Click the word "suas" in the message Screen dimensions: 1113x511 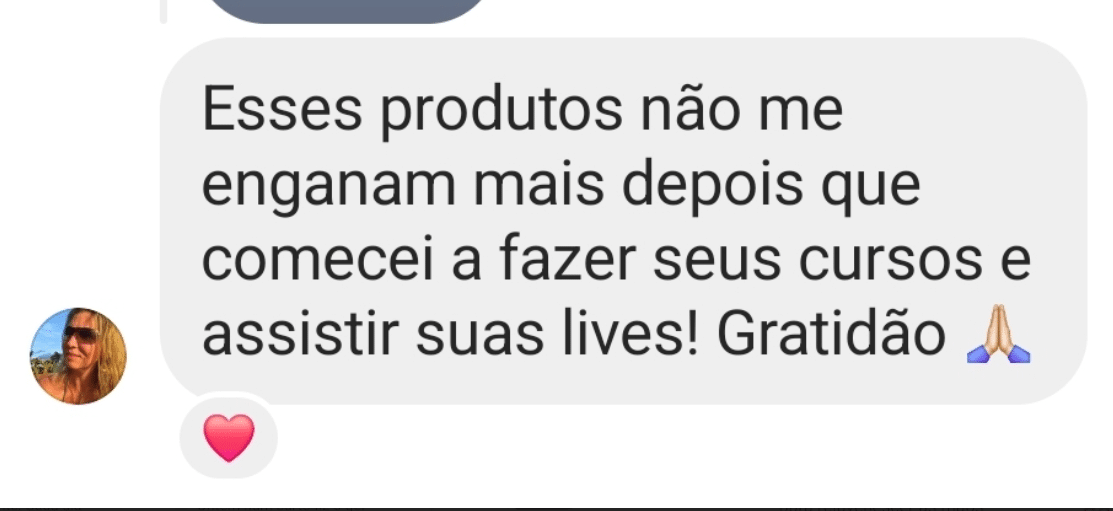480,336
